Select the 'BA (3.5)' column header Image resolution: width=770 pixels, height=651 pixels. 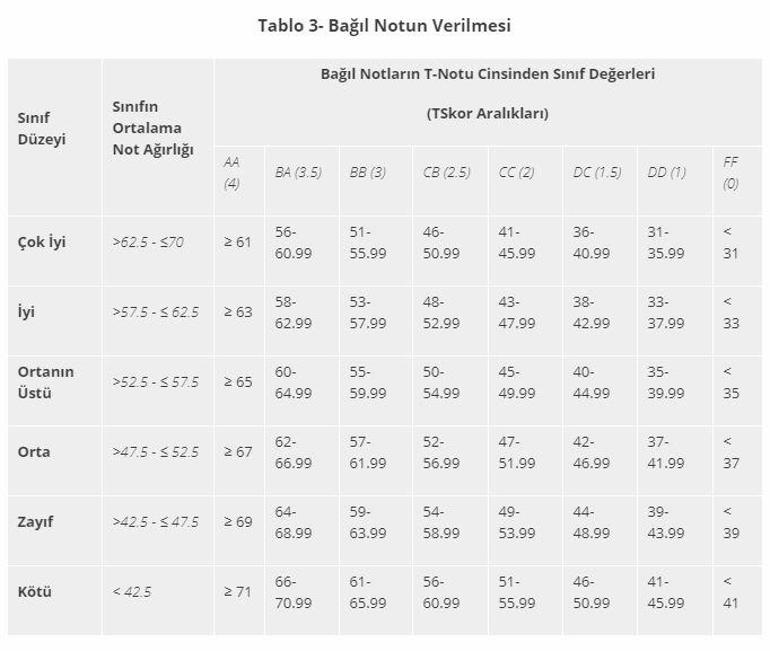coord(298,172)
